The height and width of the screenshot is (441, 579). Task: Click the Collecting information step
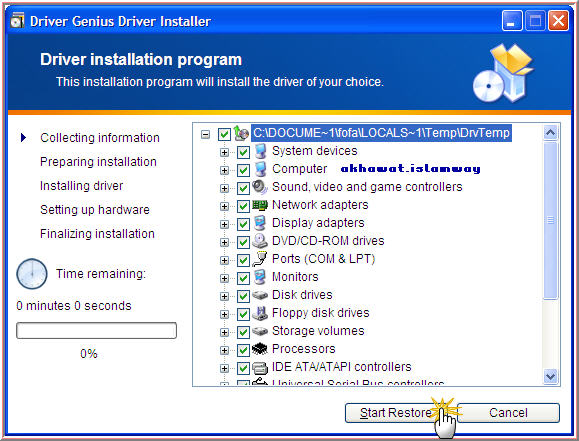tap(100, 137)
